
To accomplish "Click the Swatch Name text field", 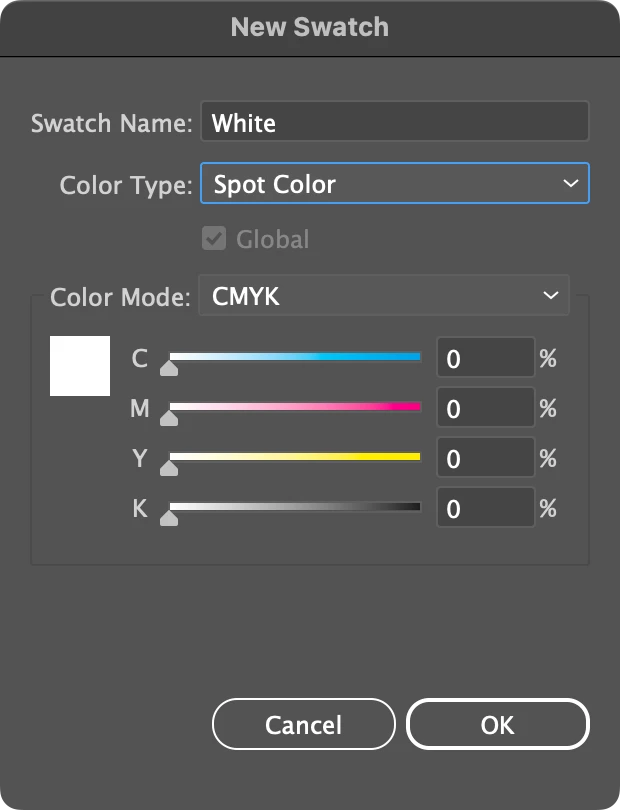I will point(394,123).
